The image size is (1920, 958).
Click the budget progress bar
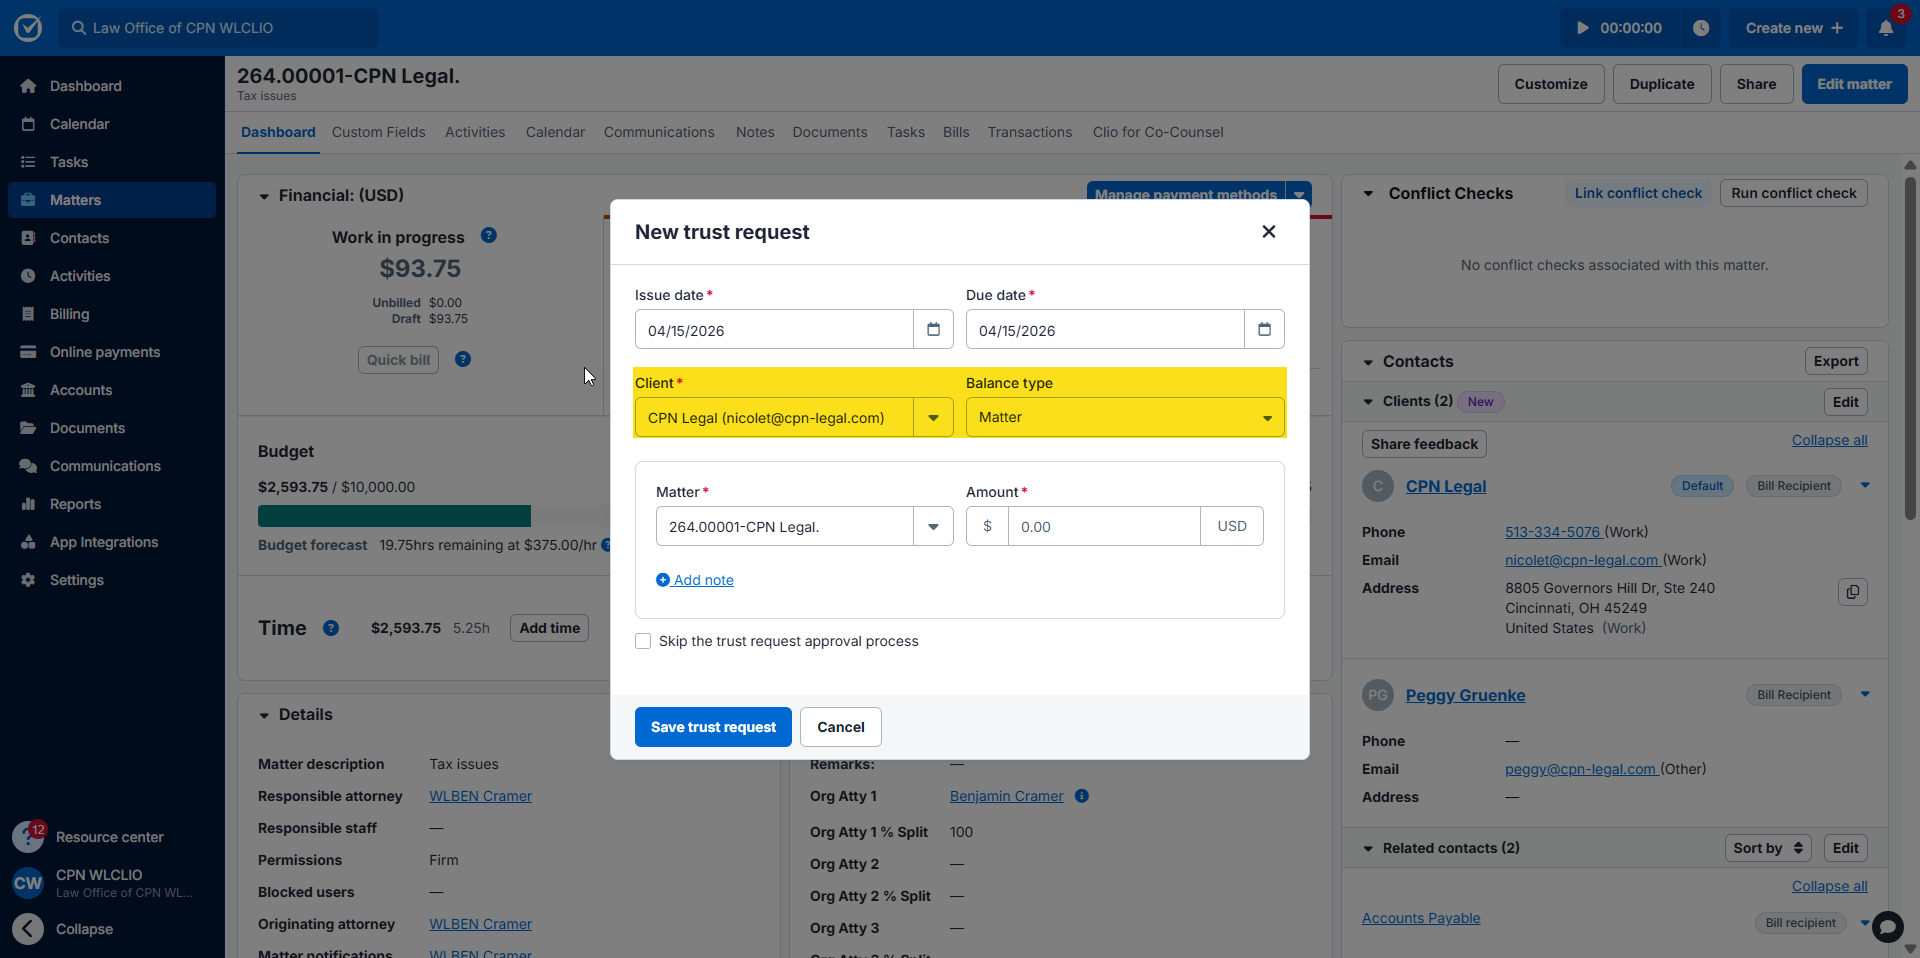[430, 516]
